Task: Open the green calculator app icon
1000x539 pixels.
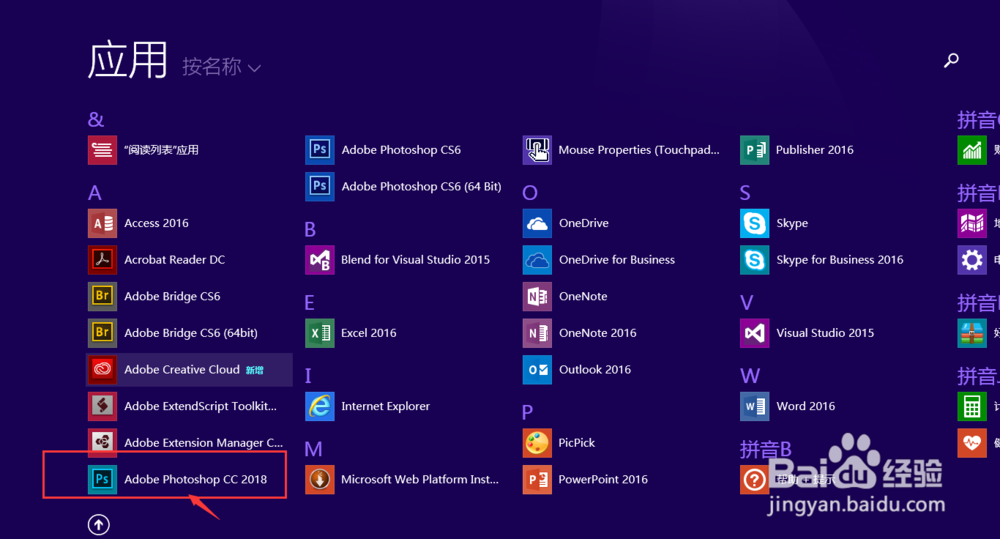Action: (972, 406)
